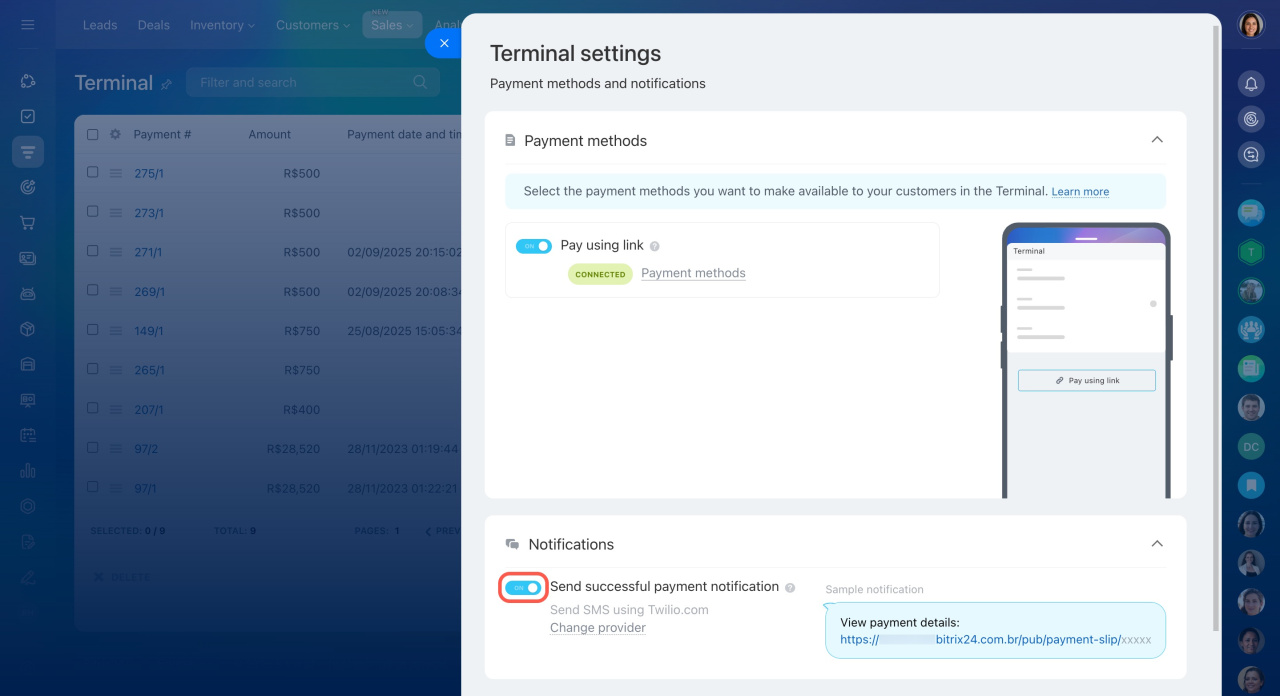Open the hamburger menu icon
The width and height of the screenshot is (1280, 696).
(x=28, y=25)
